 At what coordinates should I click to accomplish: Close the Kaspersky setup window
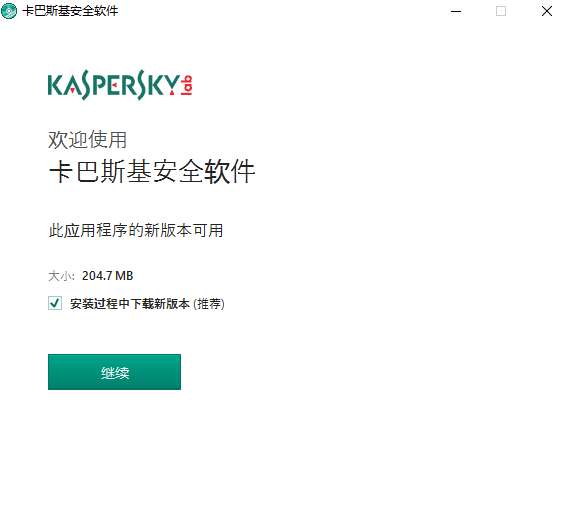[547, 11]
